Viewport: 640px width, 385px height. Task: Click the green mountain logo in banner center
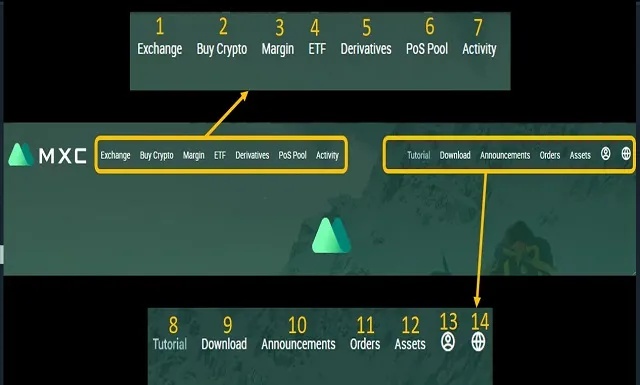[331, 235]
